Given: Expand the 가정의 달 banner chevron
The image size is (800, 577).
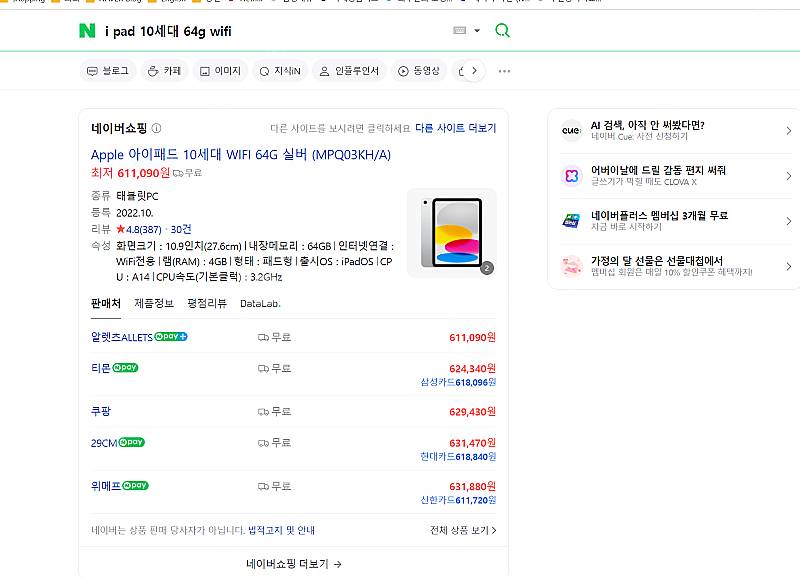Looking at the screenshot, I should coord(789,266).
